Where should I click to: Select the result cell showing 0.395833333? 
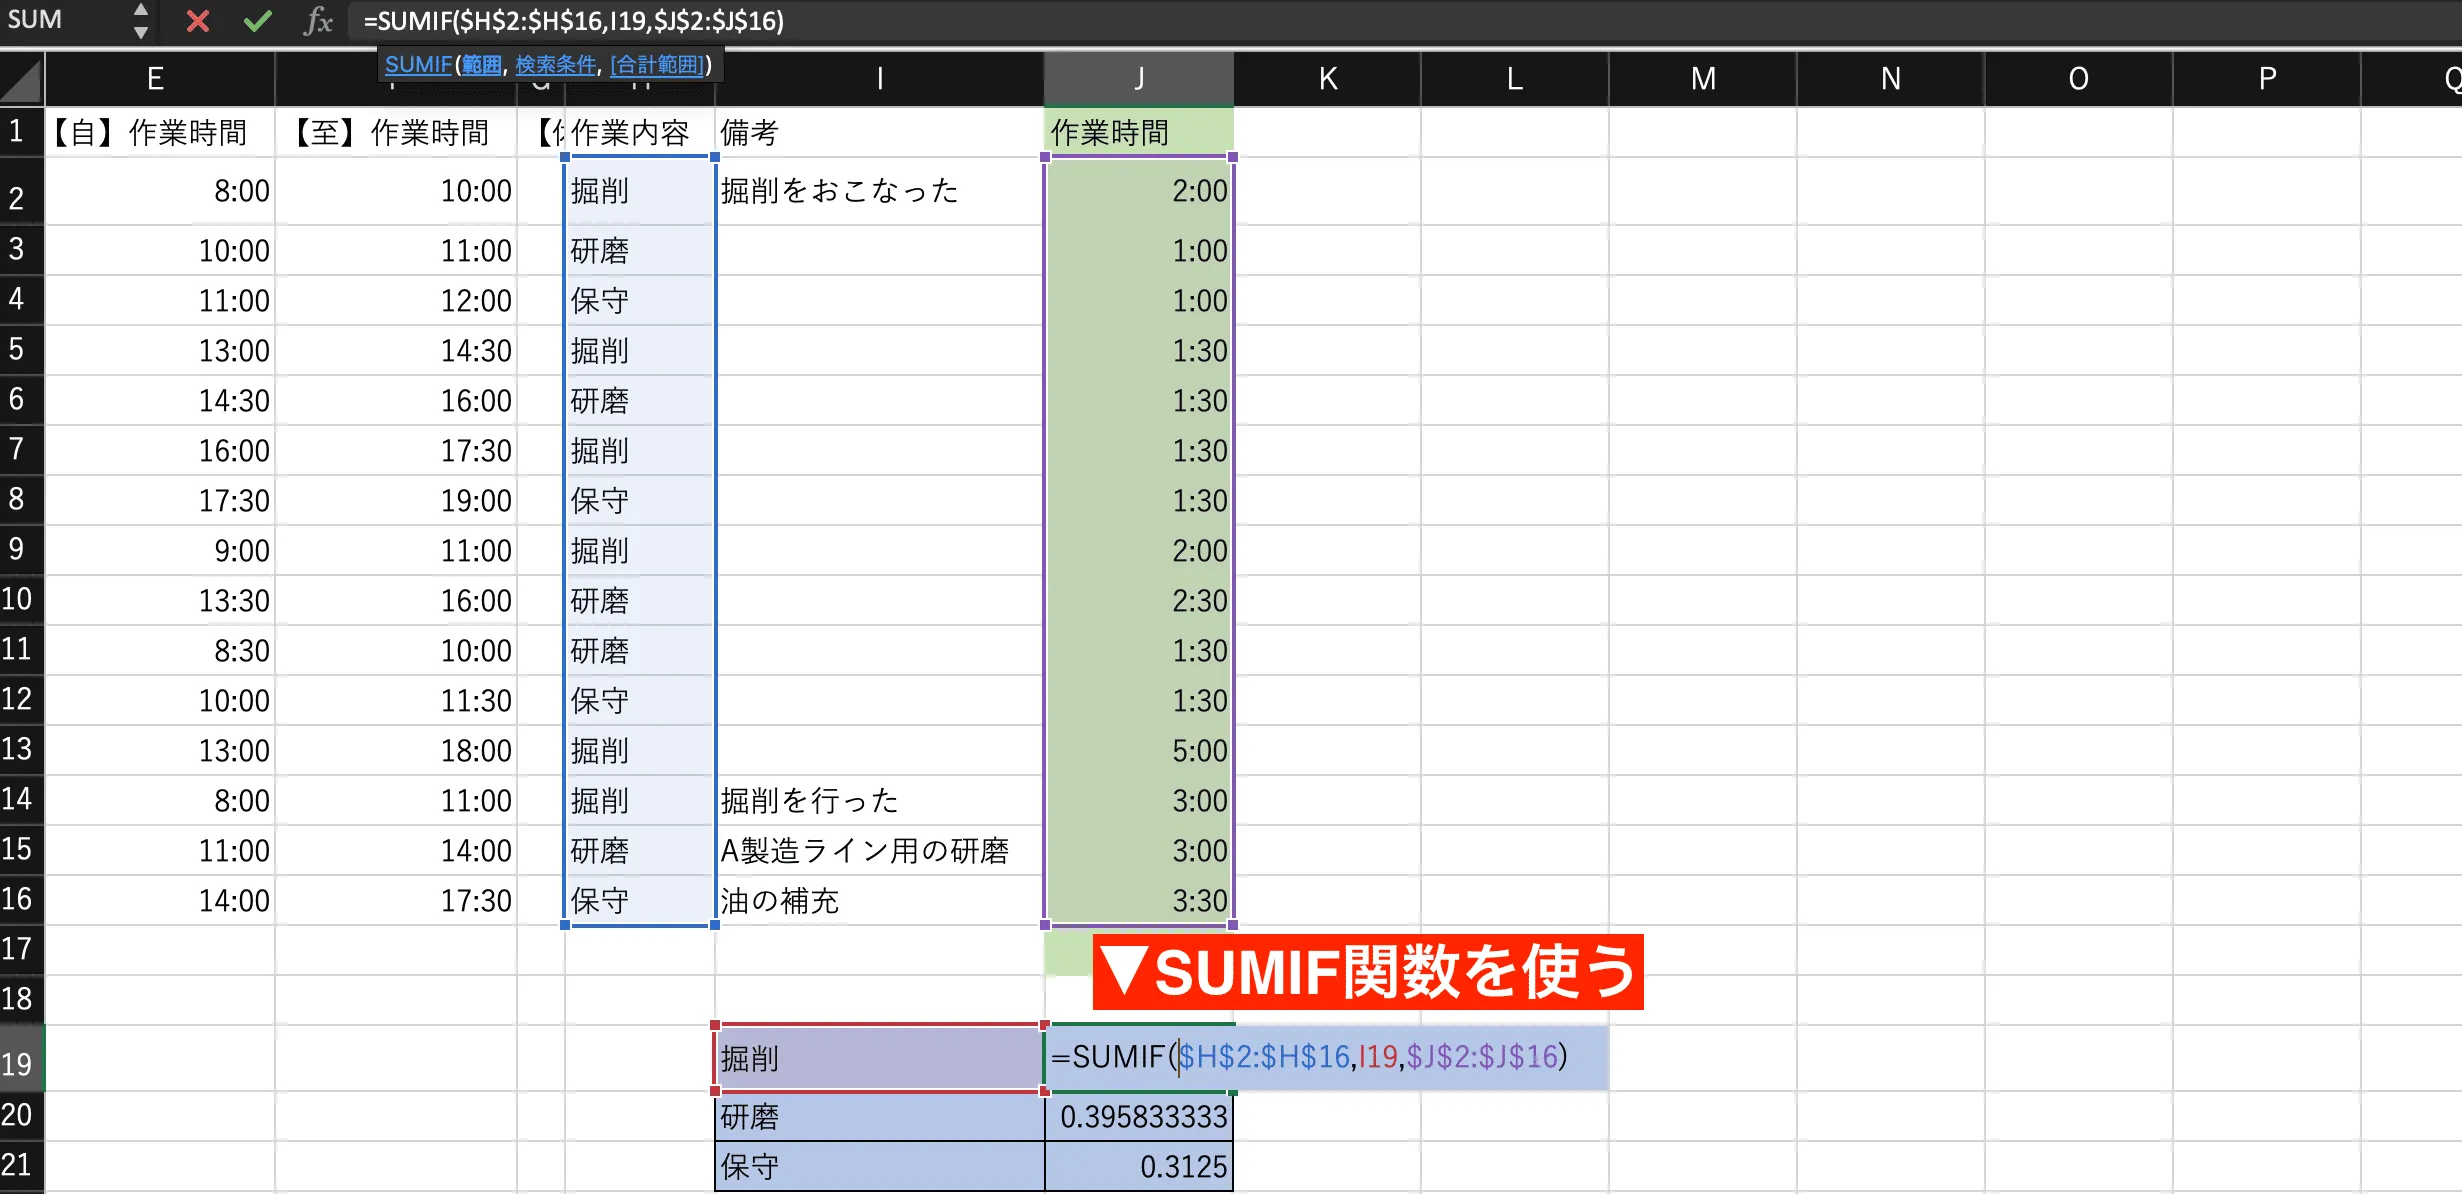[x=1138, y=1117]
